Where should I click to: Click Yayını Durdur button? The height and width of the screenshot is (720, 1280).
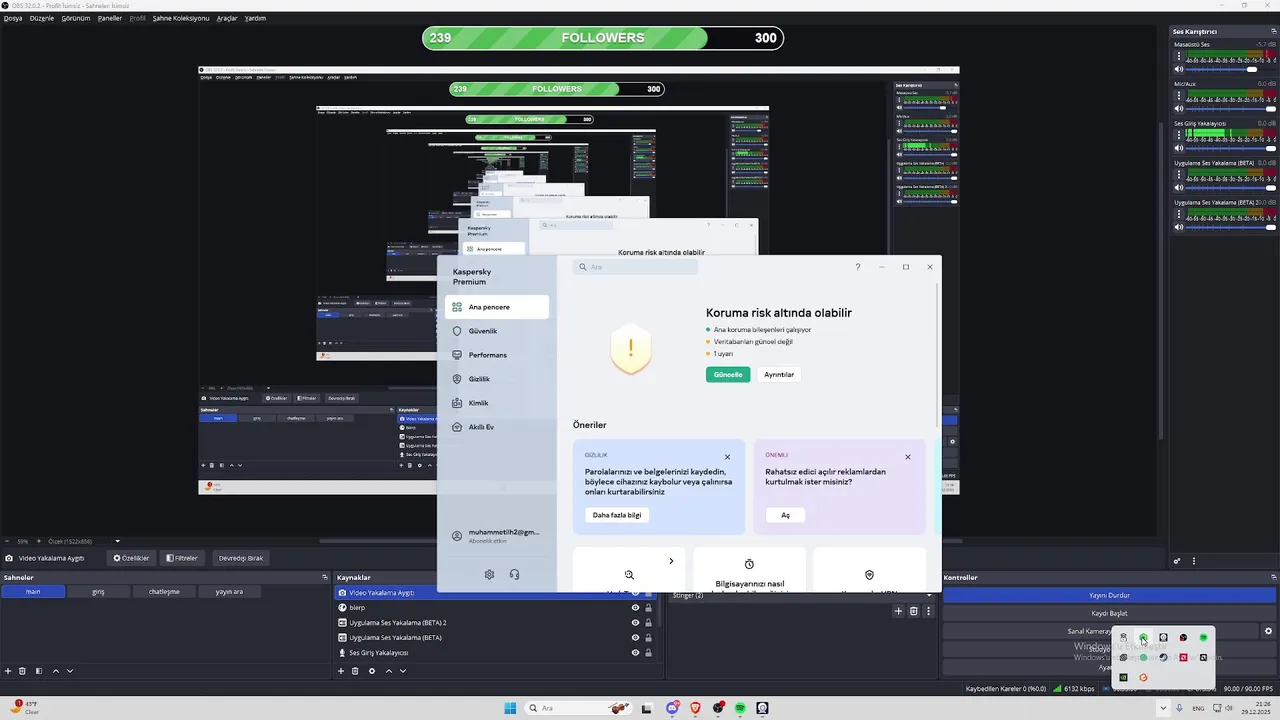(x=1109, y=595)
